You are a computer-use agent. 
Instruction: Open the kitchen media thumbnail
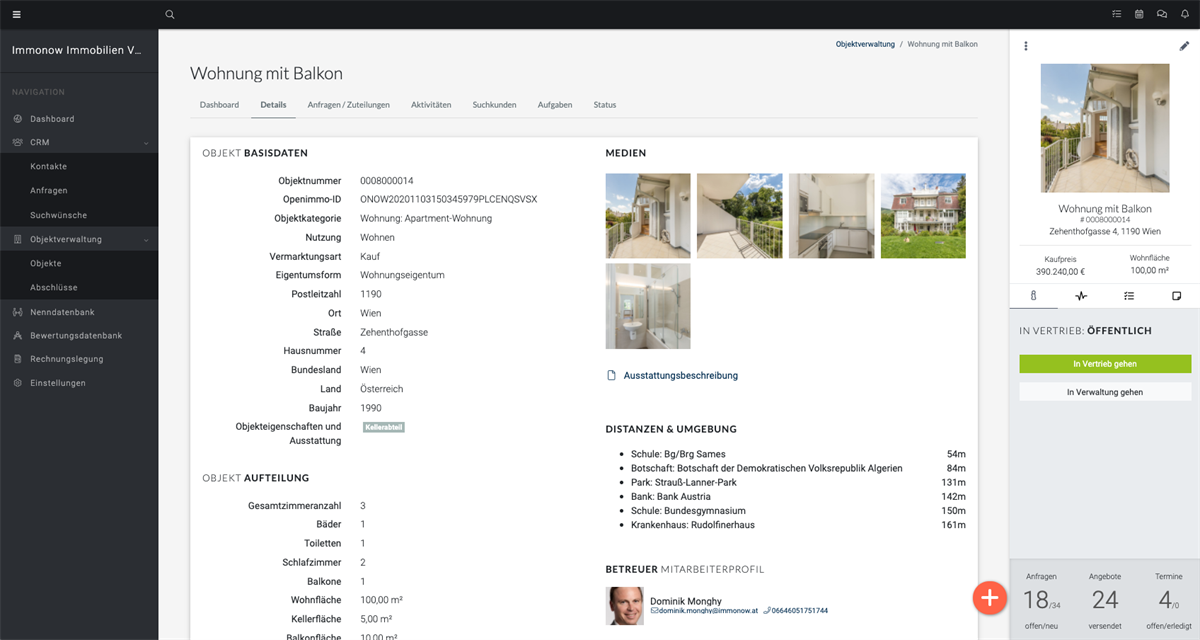click(831, 216)
